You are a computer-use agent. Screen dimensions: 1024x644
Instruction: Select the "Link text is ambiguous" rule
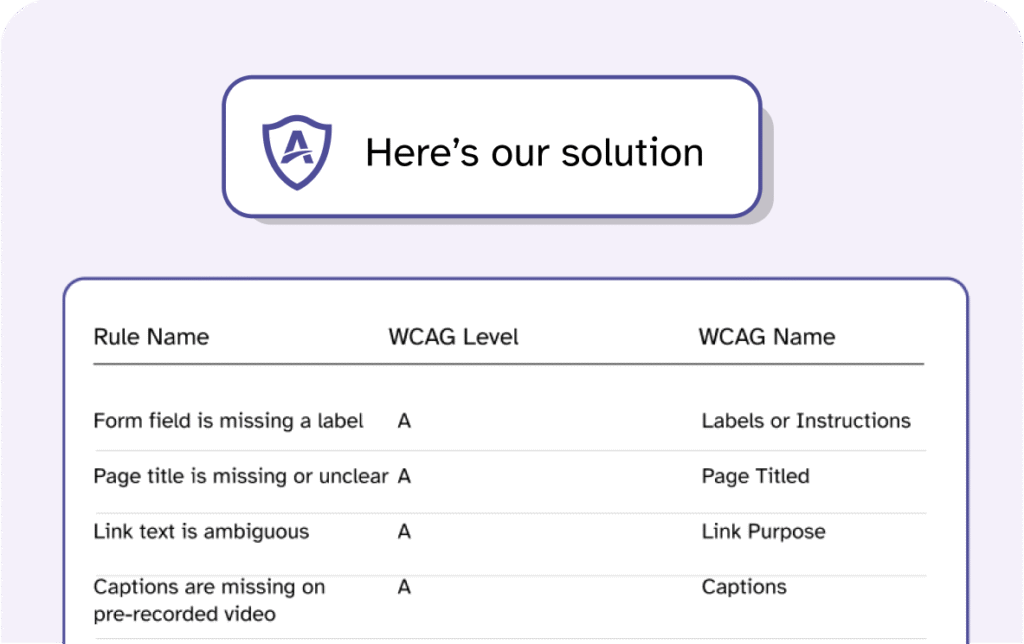201,531
